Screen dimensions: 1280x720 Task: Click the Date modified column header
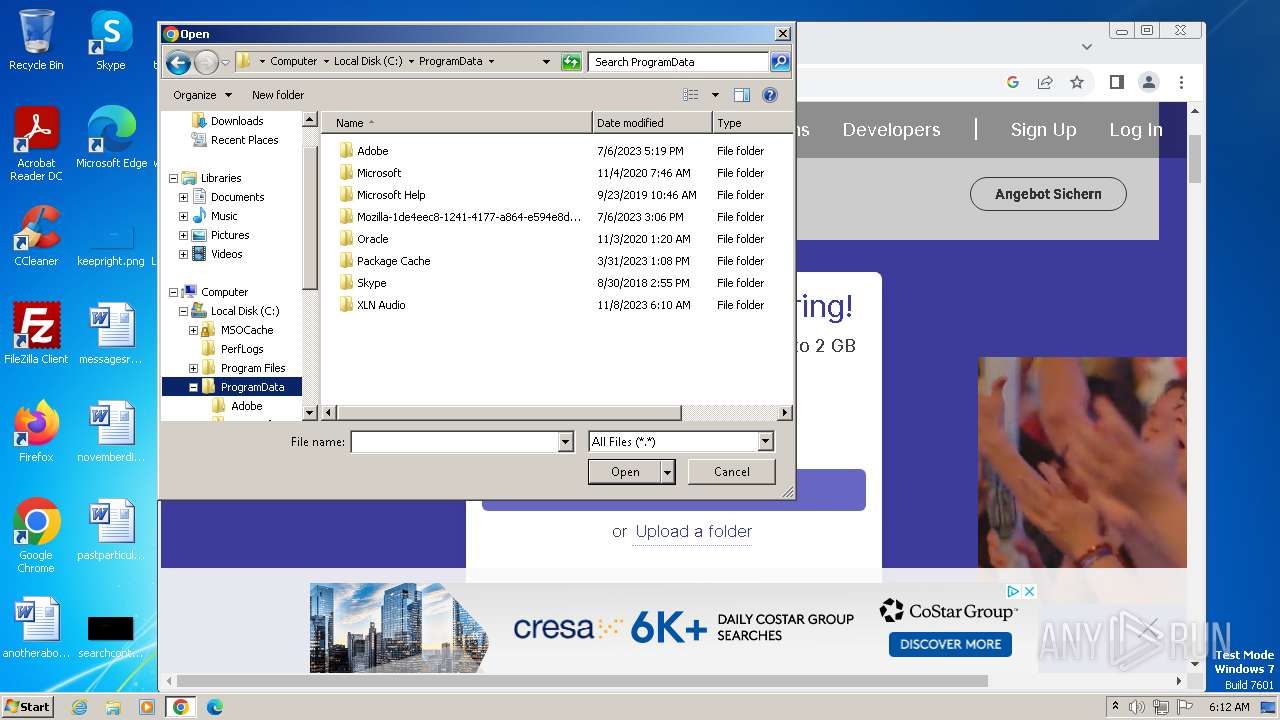[652, 123]
